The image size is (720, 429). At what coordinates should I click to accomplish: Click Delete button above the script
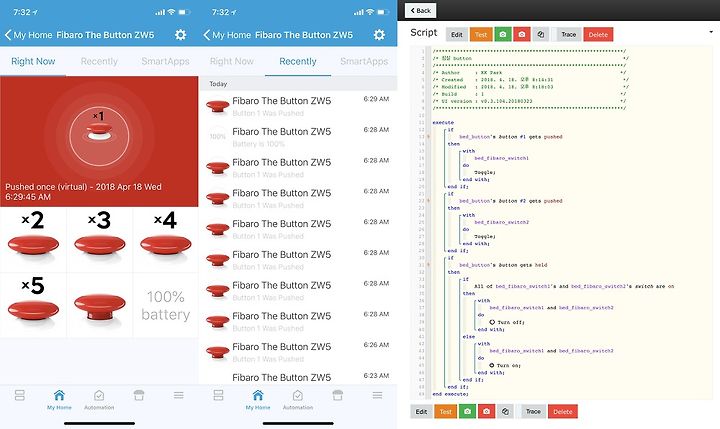click(x=598, y=34)
